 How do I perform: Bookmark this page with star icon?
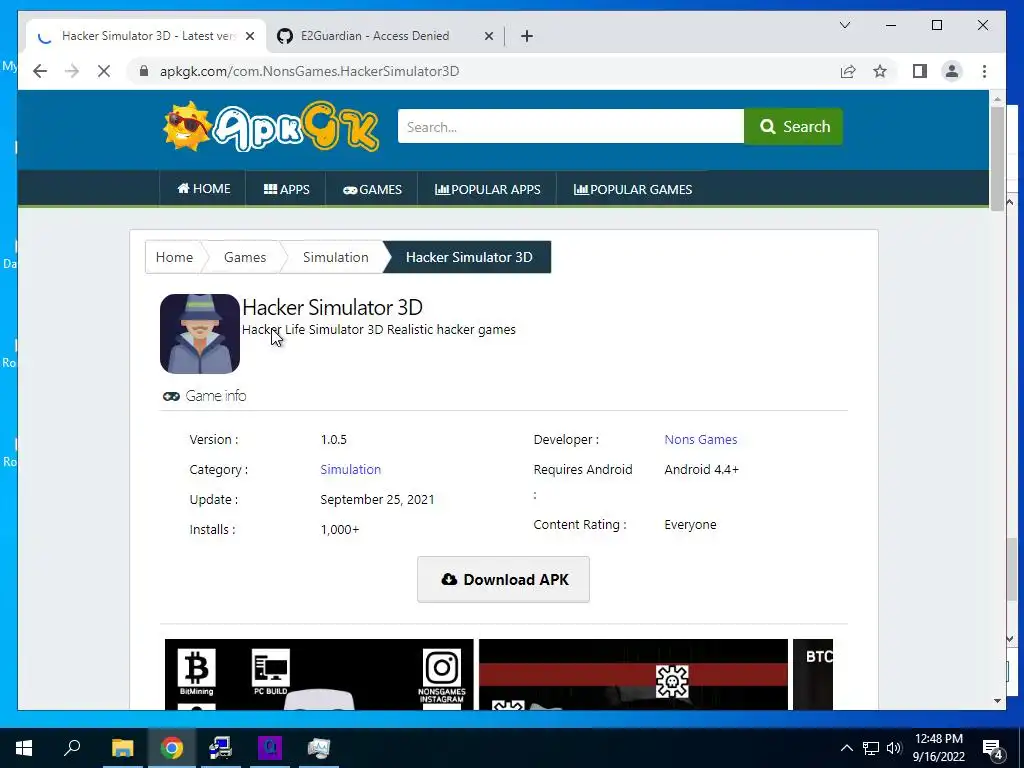[880, 71]
